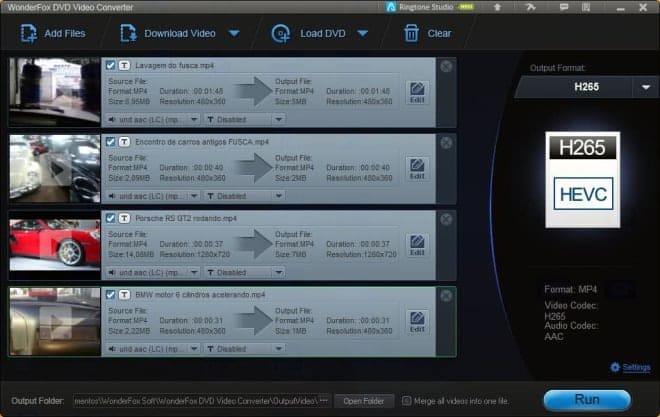Click the Clear trash icon

411,34
